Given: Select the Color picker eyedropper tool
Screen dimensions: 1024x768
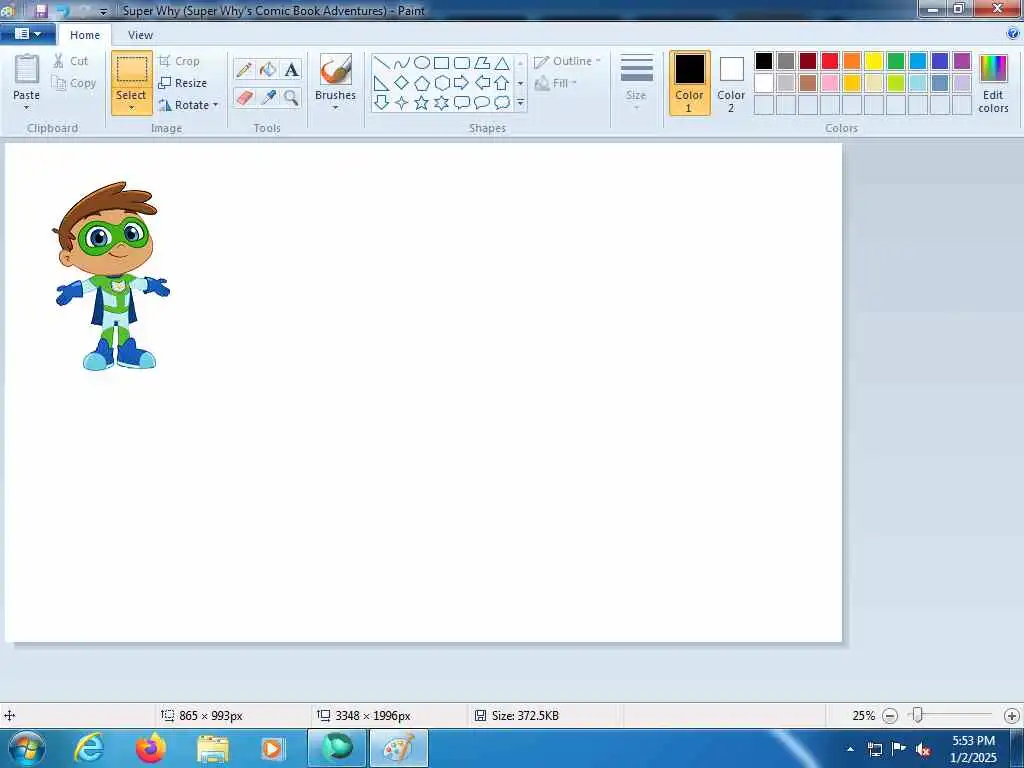Looking at the screenshot, I should [268, 97].
